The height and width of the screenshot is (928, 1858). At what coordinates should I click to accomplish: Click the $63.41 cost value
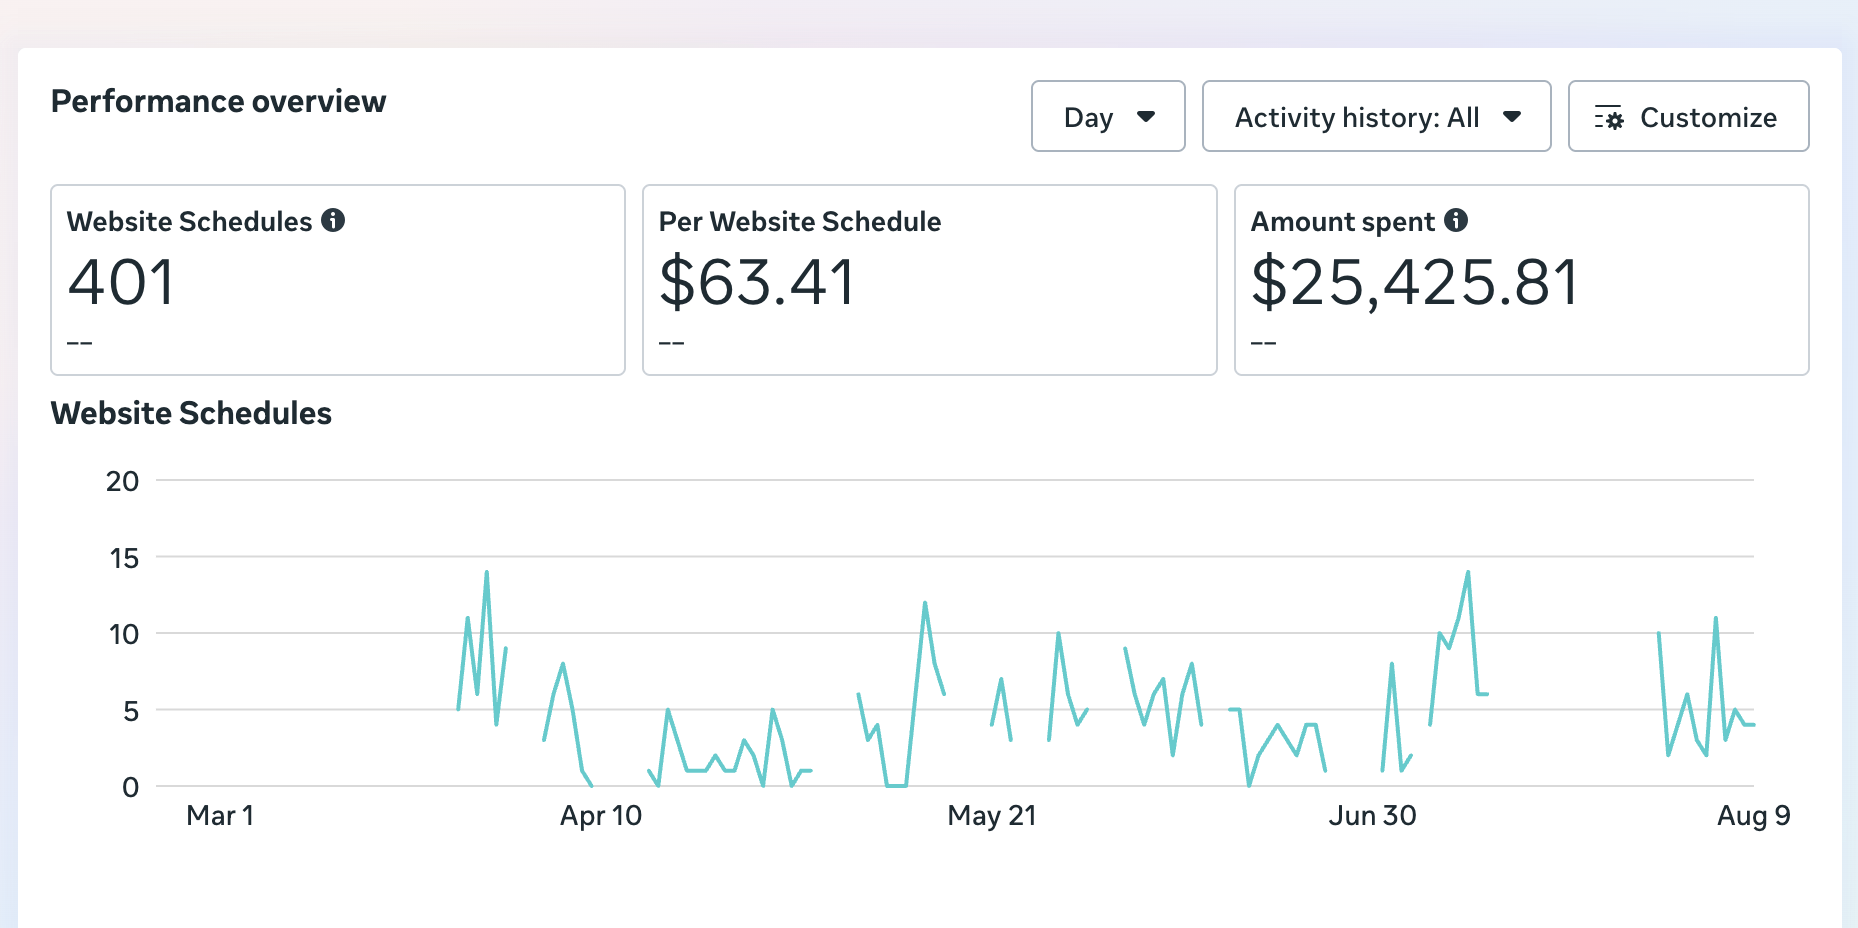pyautogui.click(x=757, y=282)
